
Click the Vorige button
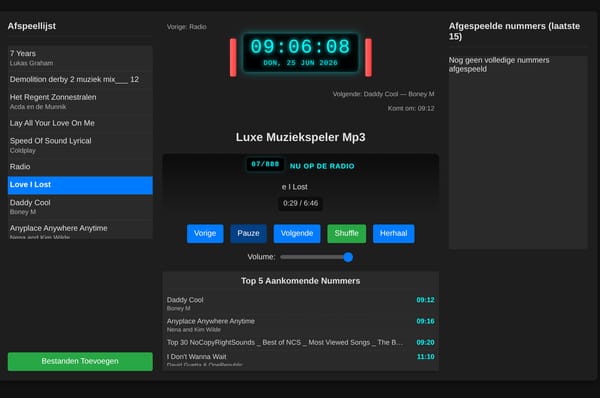(x=205, y=233)
